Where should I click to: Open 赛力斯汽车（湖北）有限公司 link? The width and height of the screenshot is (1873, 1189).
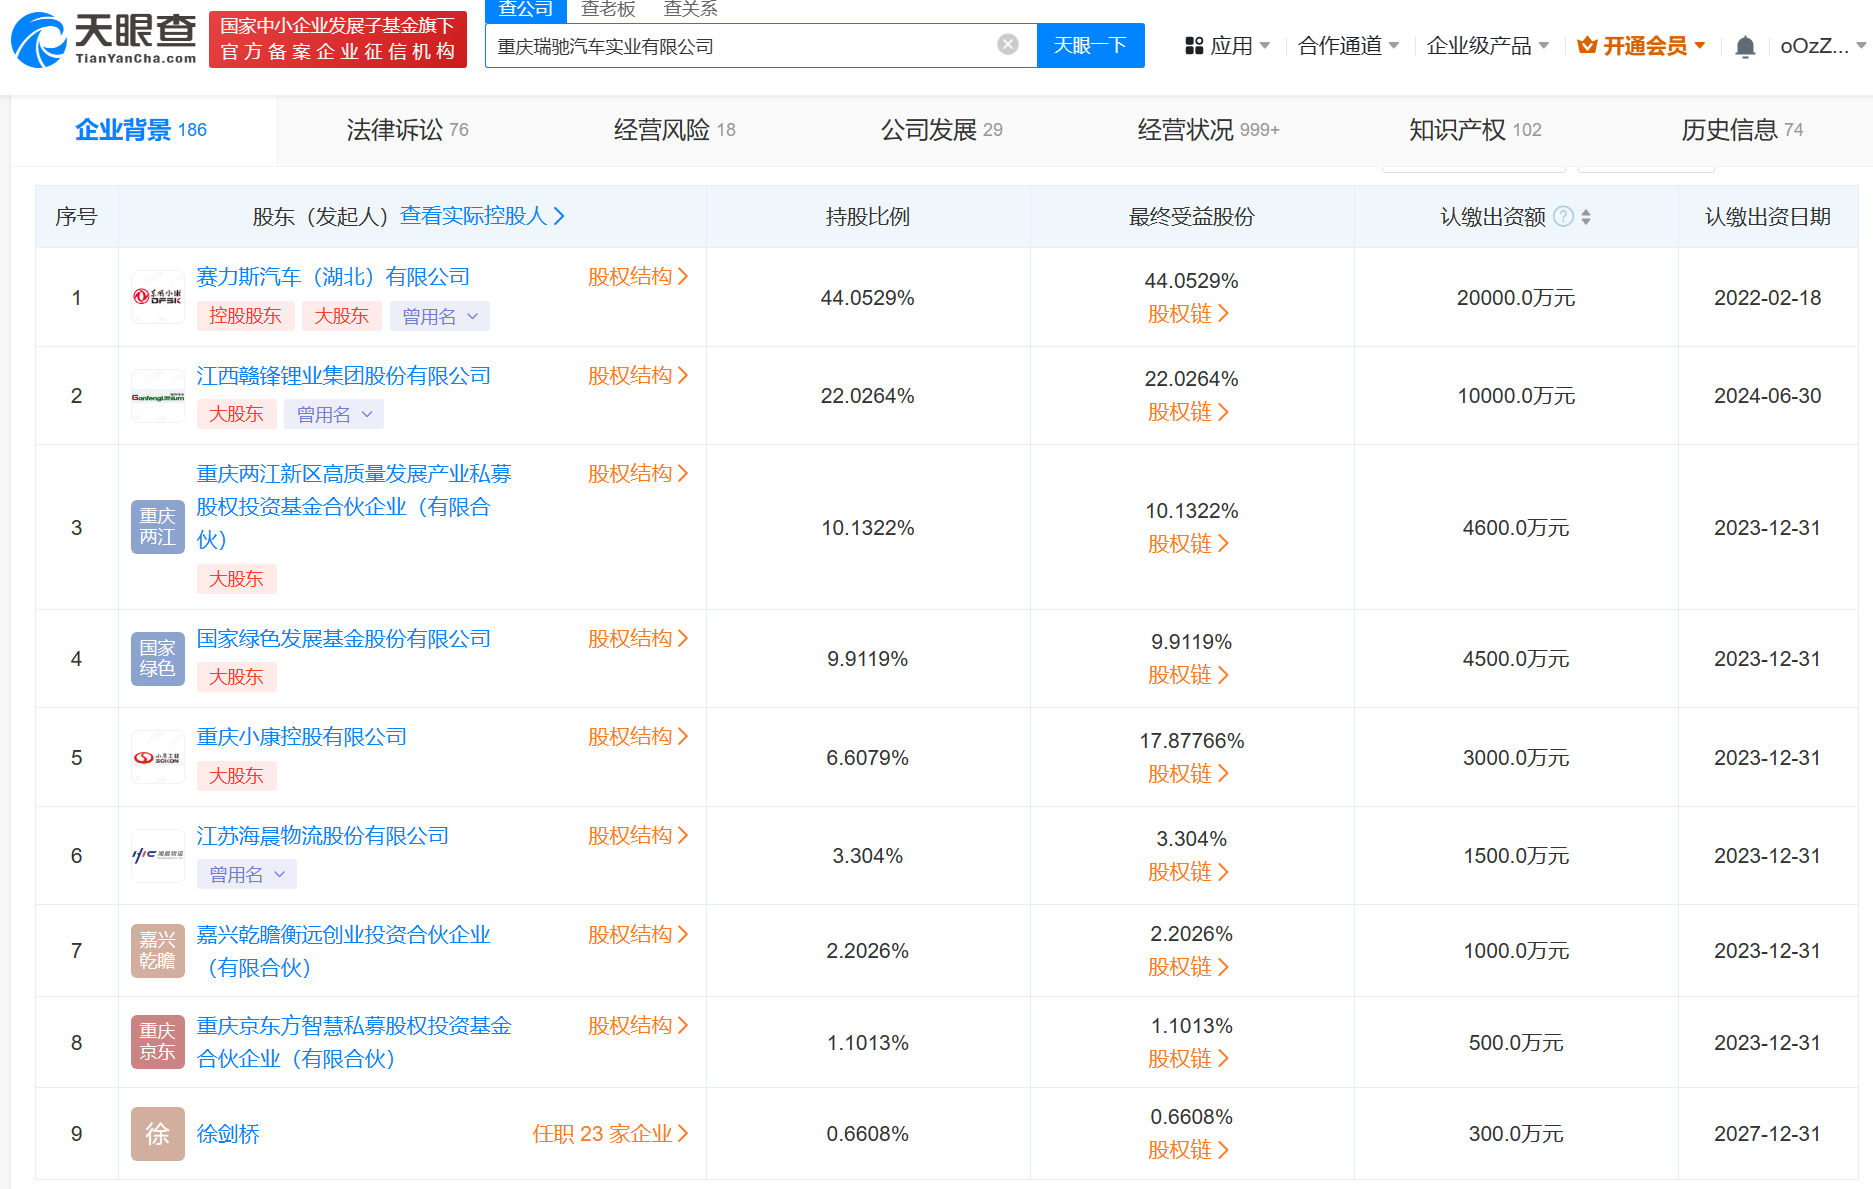tap(333, 277)
